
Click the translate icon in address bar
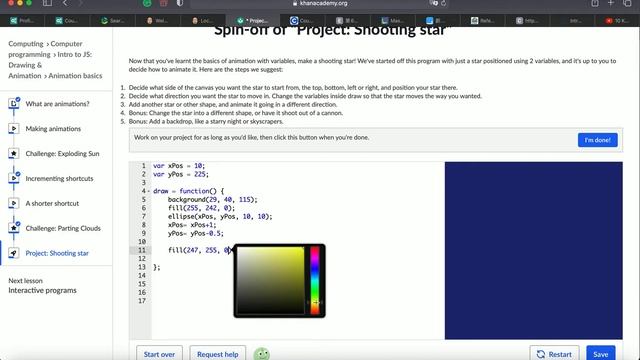tap(433, 3)
